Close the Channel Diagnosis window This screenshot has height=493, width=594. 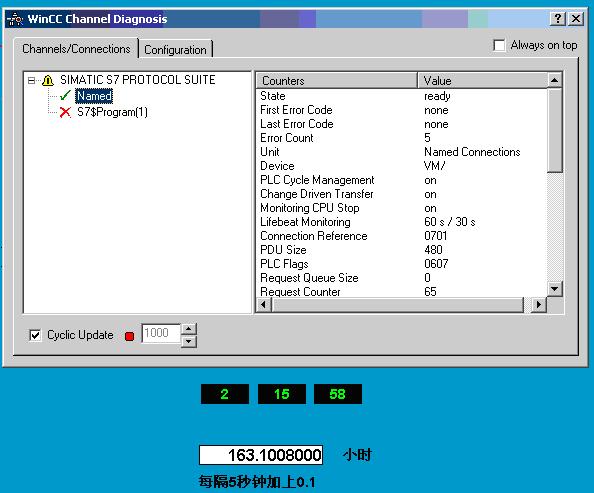pos(575,19)
